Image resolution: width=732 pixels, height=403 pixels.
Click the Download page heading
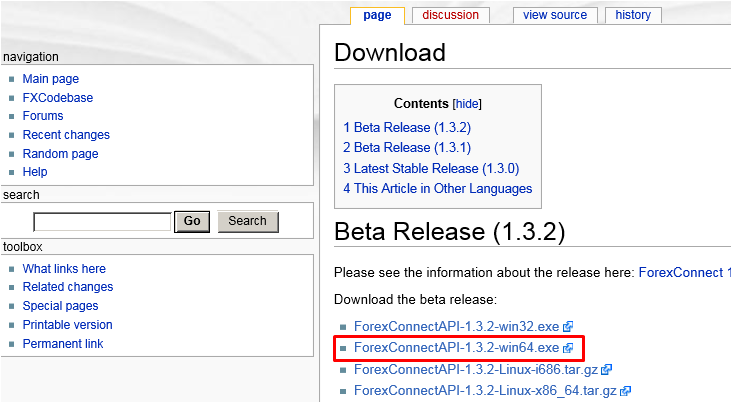[390, 52]
